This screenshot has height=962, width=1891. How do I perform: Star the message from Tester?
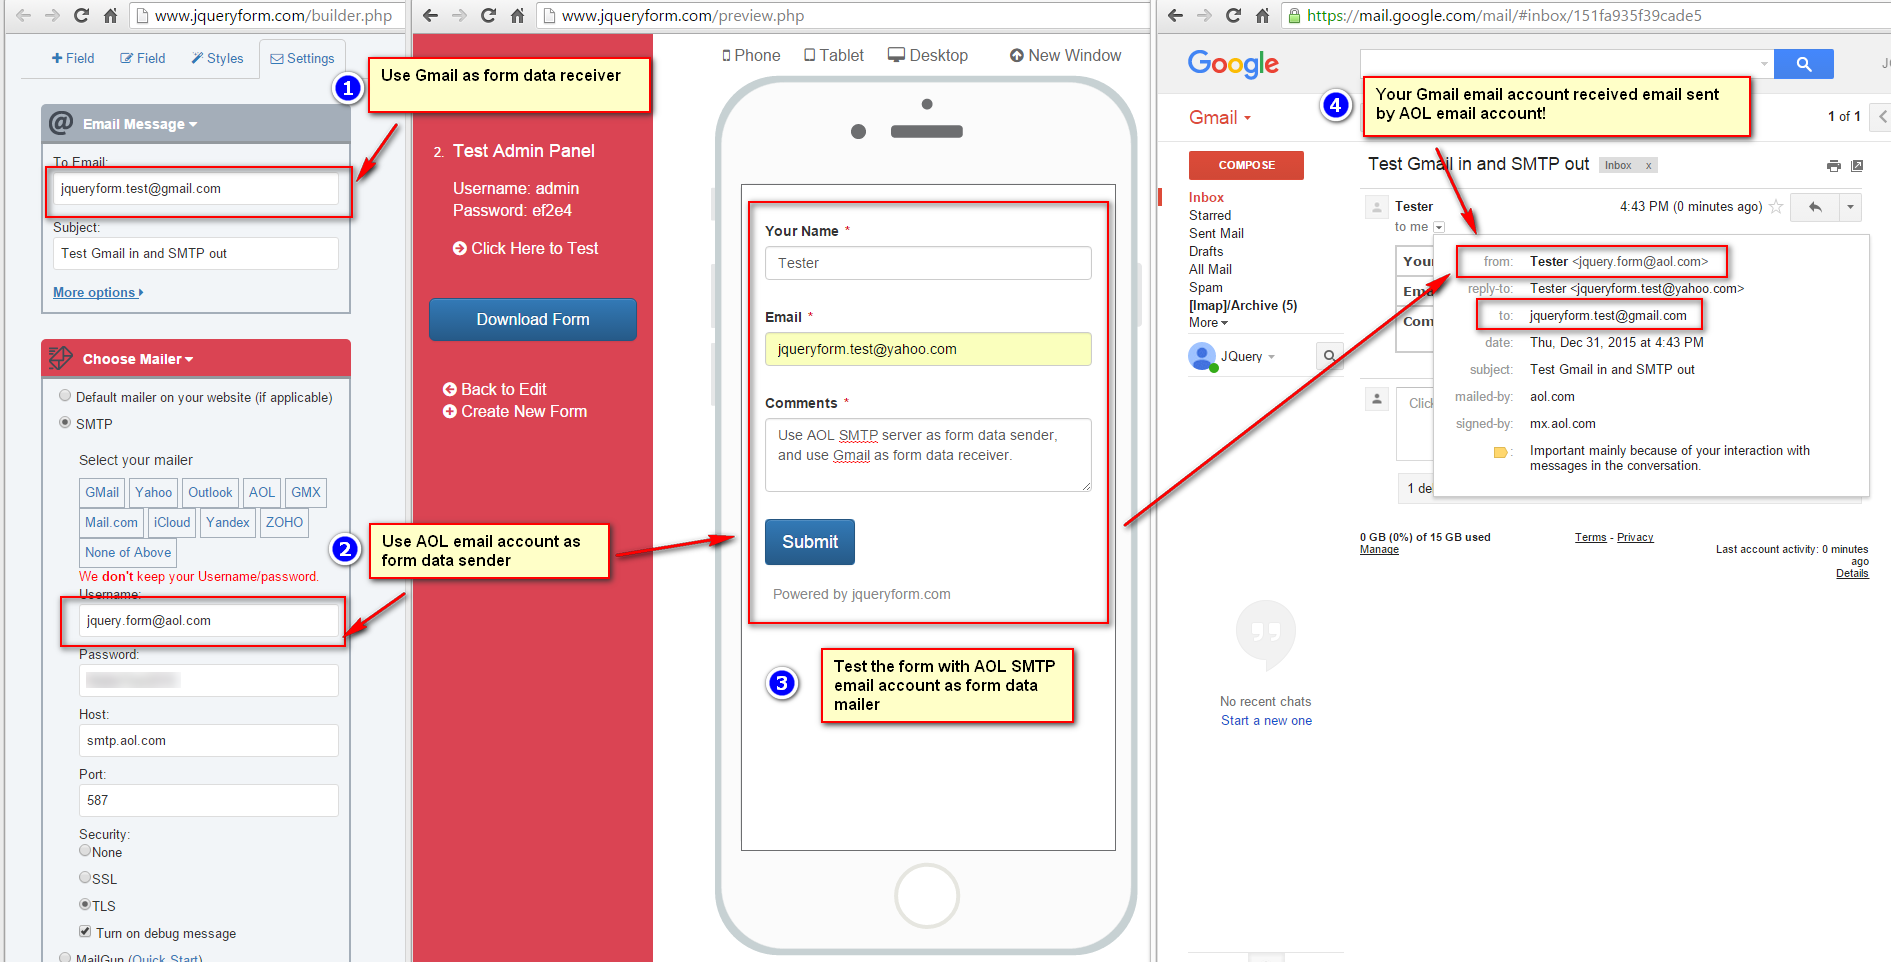tap(1776, 207)
